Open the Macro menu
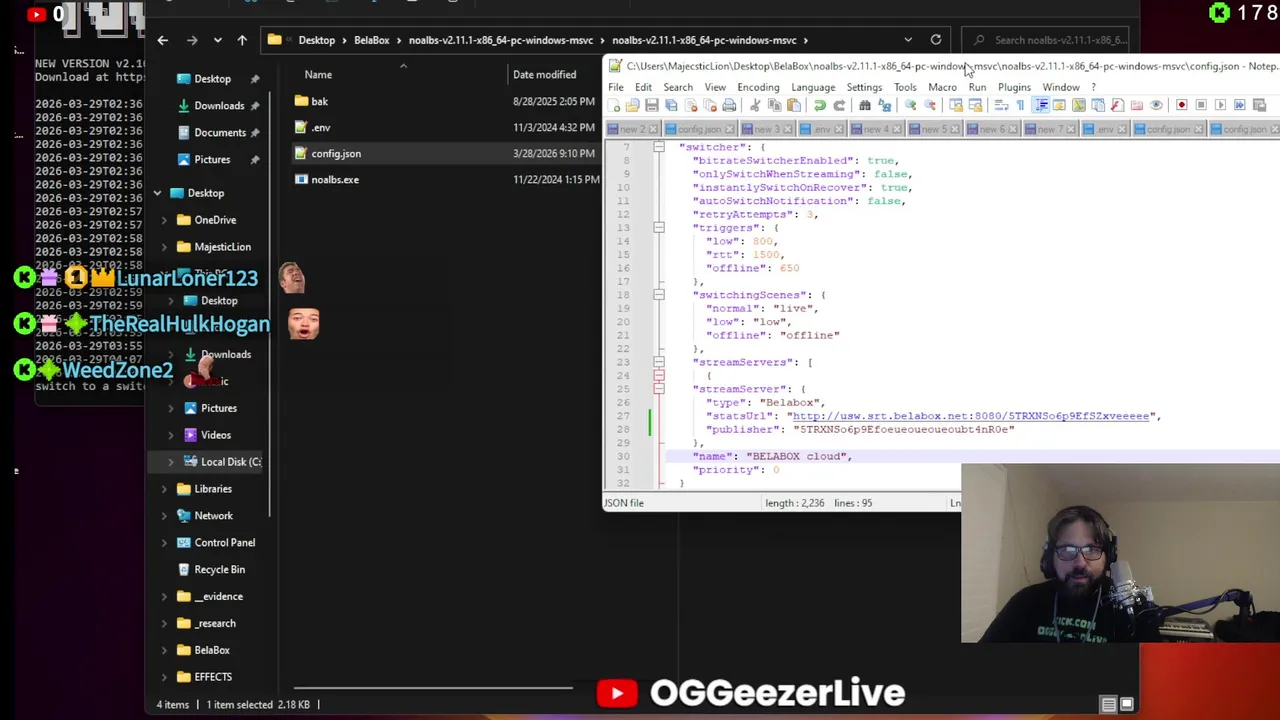 (942, 87)
